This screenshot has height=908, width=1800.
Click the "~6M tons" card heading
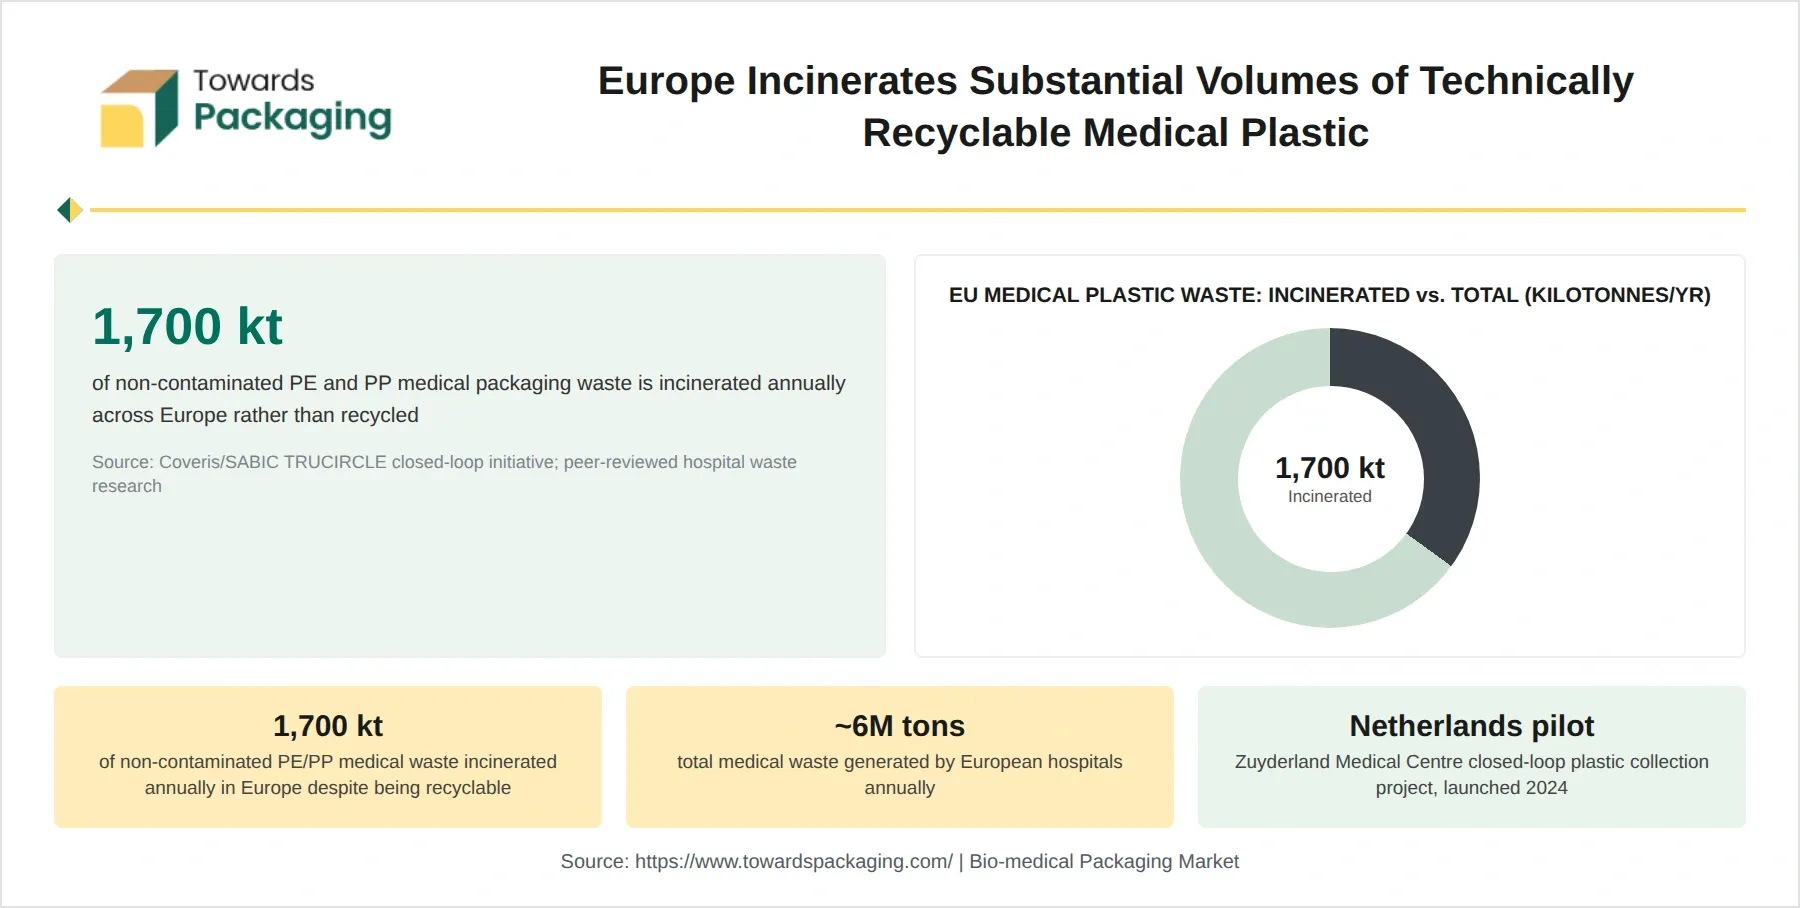[x=900, y=726]
